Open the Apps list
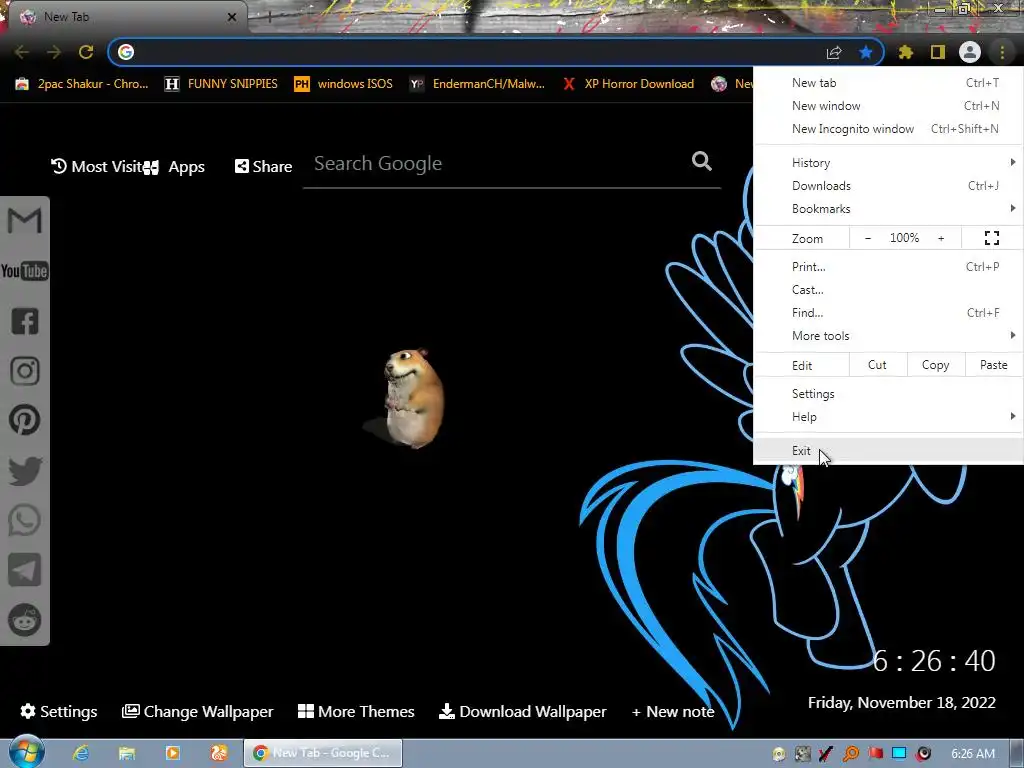The width and height of the screenshot is (1024, 768). tap(174, 167)
